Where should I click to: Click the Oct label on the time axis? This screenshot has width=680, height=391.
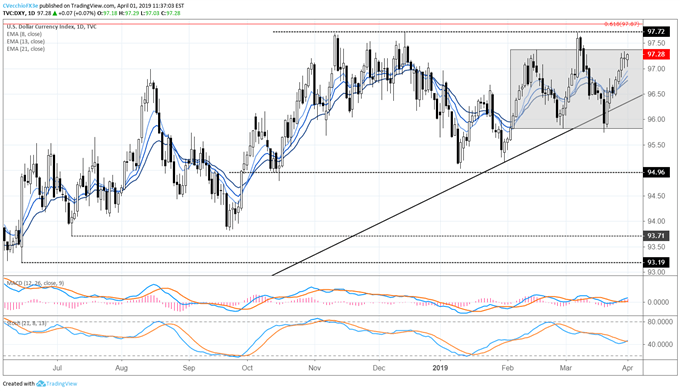pos(247,368)
